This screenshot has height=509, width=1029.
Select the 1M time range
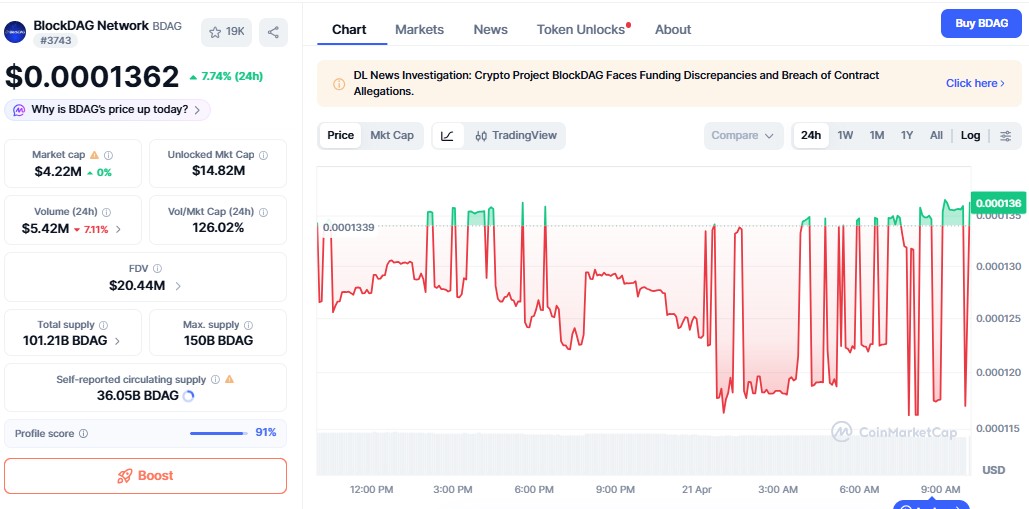(877, 136)
